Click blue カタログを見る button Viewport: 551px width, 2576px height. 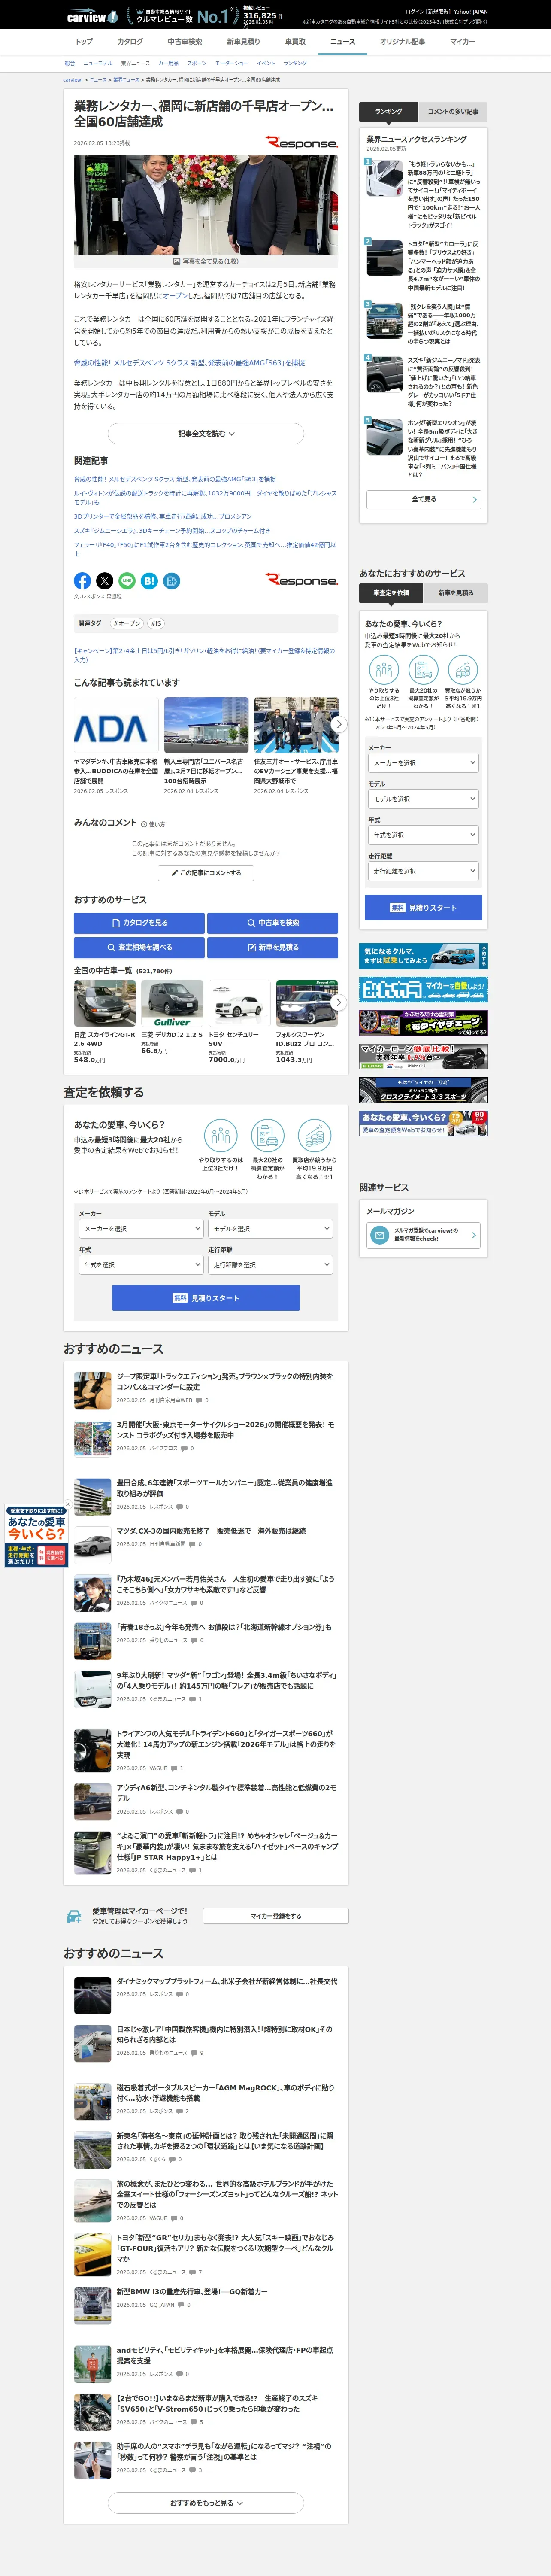[139, 923]
